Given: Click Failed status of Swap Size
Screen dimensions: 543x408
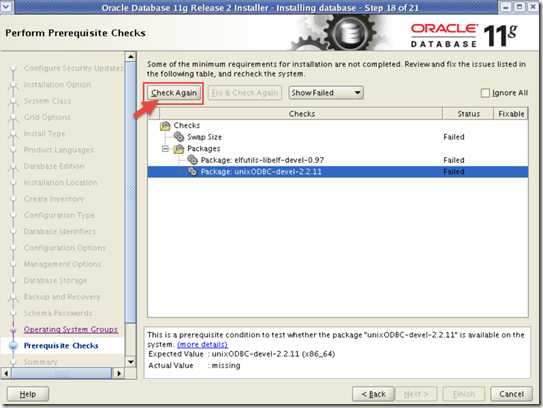Looking at the screenshot, I should coord(454,137).
